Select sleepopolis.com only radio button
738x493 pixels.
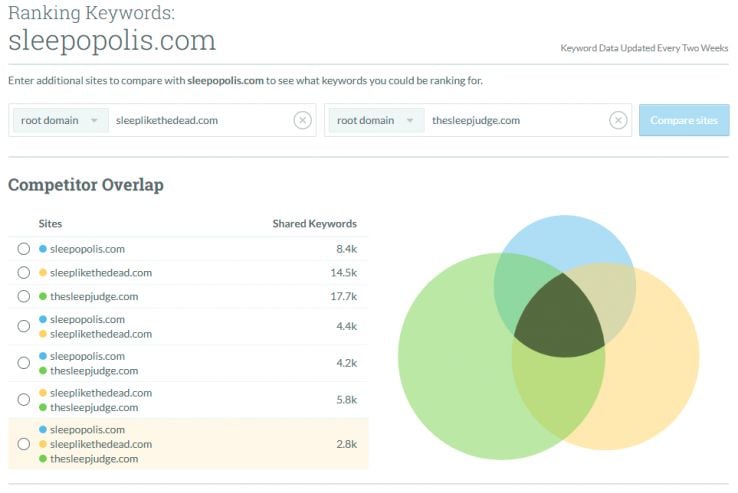point(24,249)
